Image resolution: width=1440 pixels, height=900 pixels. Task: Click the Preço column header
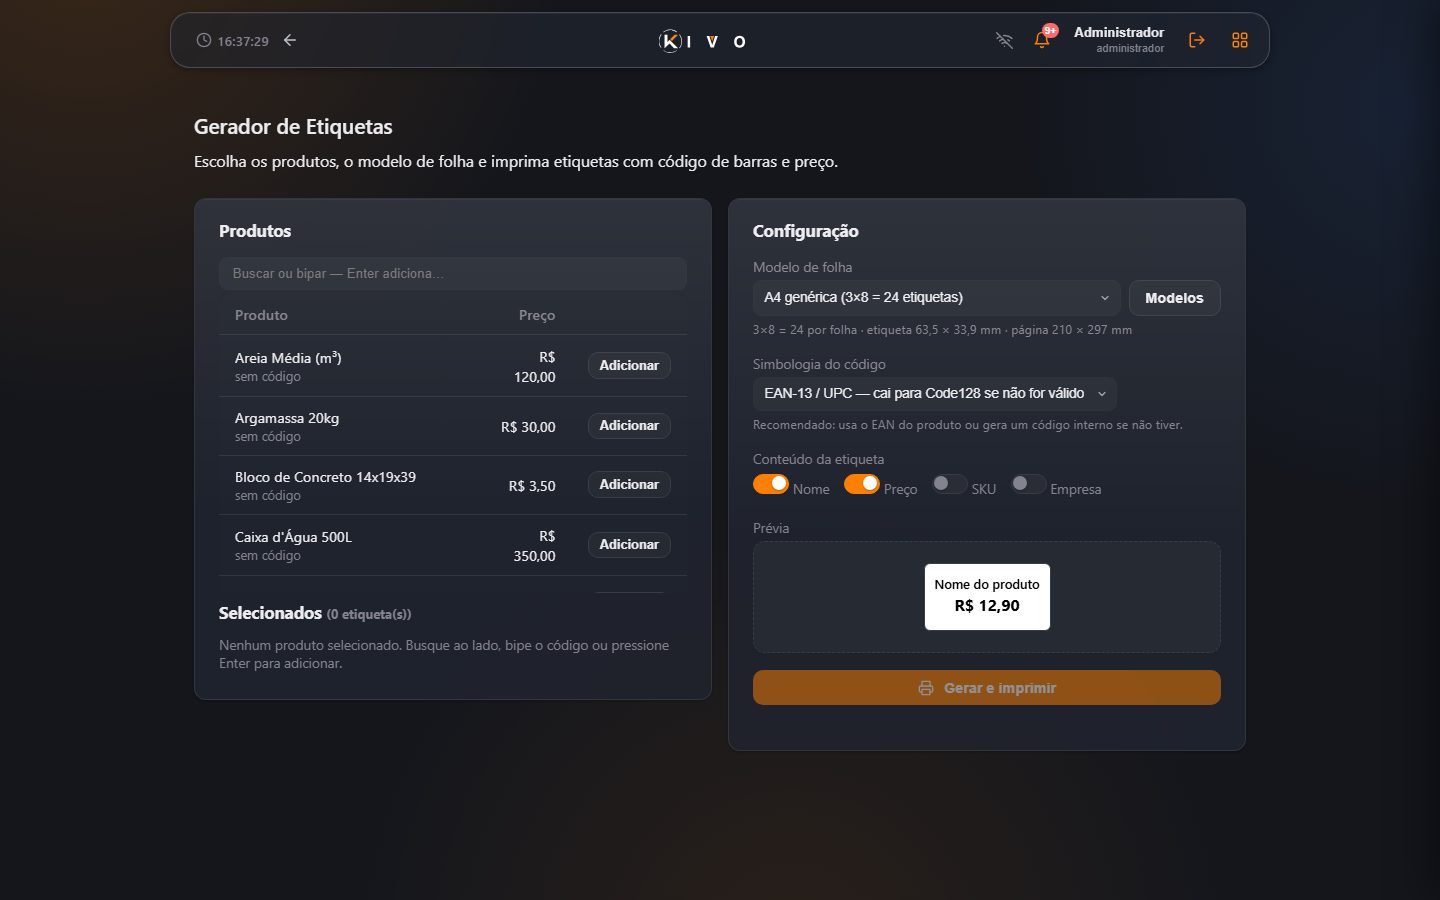tap(537, 315)
